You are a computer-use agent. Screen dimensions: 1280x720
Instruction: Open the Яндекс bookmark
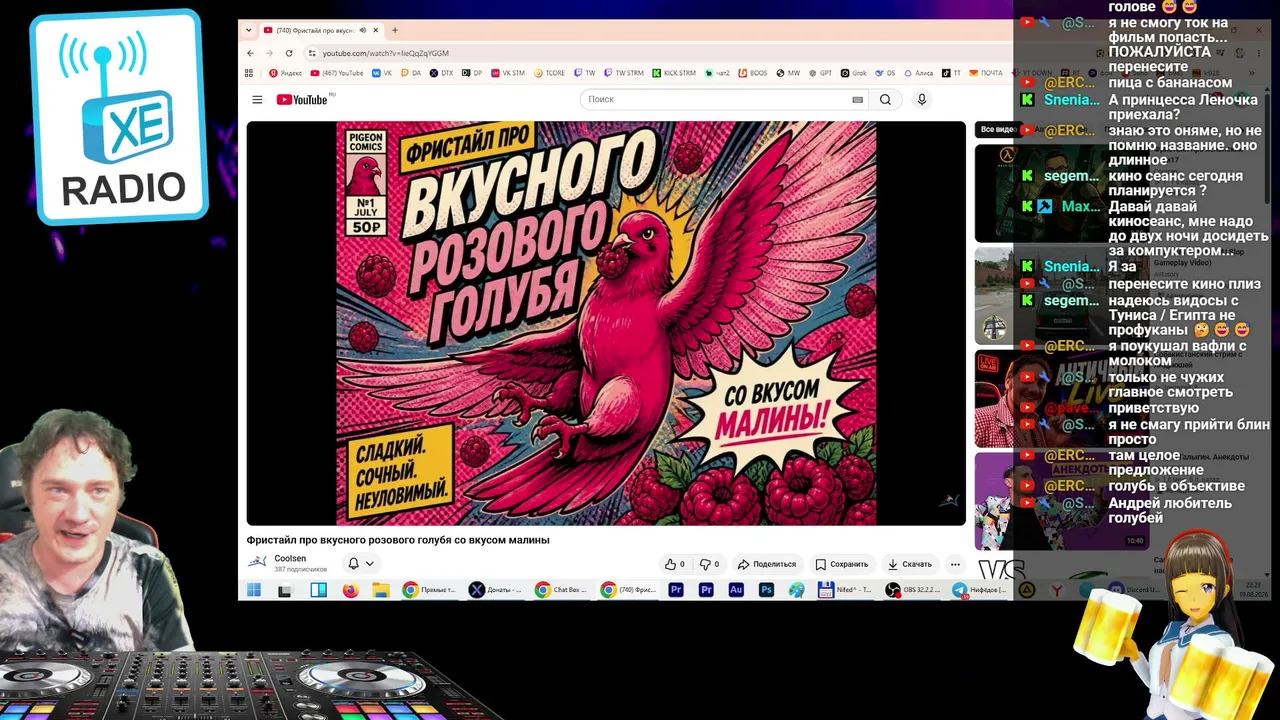click(285, 73)
